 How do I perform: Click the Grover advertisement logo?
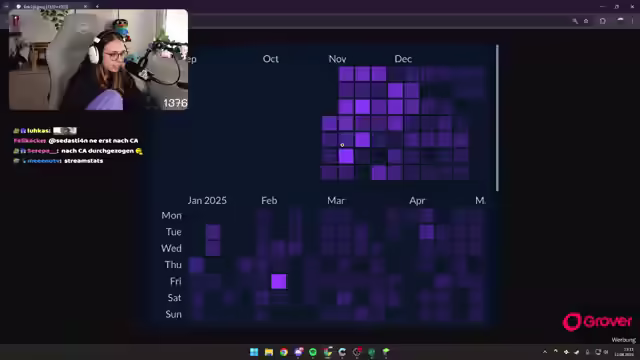[597, 322]
